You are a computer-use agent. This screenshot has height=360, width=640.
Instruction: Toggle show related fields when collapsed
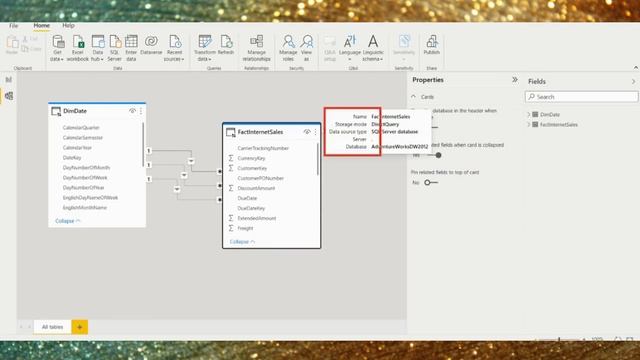click(434, 155)
